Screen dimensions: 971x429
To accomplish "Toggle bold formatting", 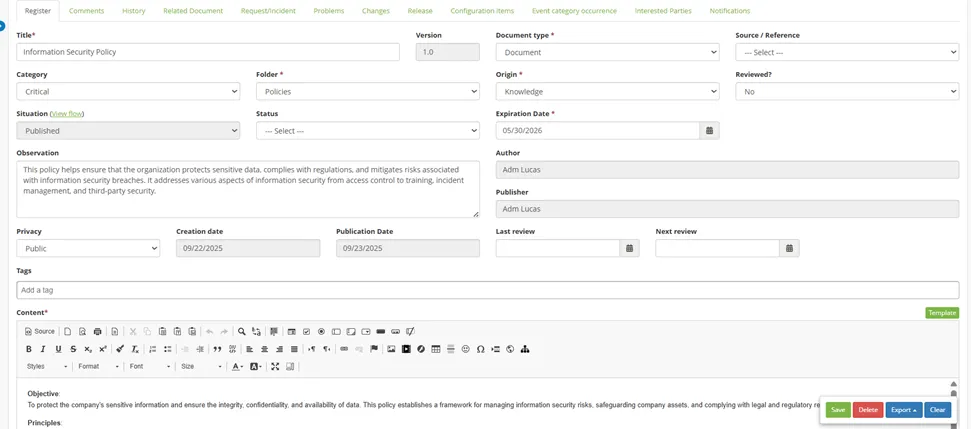I will pyautogui.click(x=28, y=349).
